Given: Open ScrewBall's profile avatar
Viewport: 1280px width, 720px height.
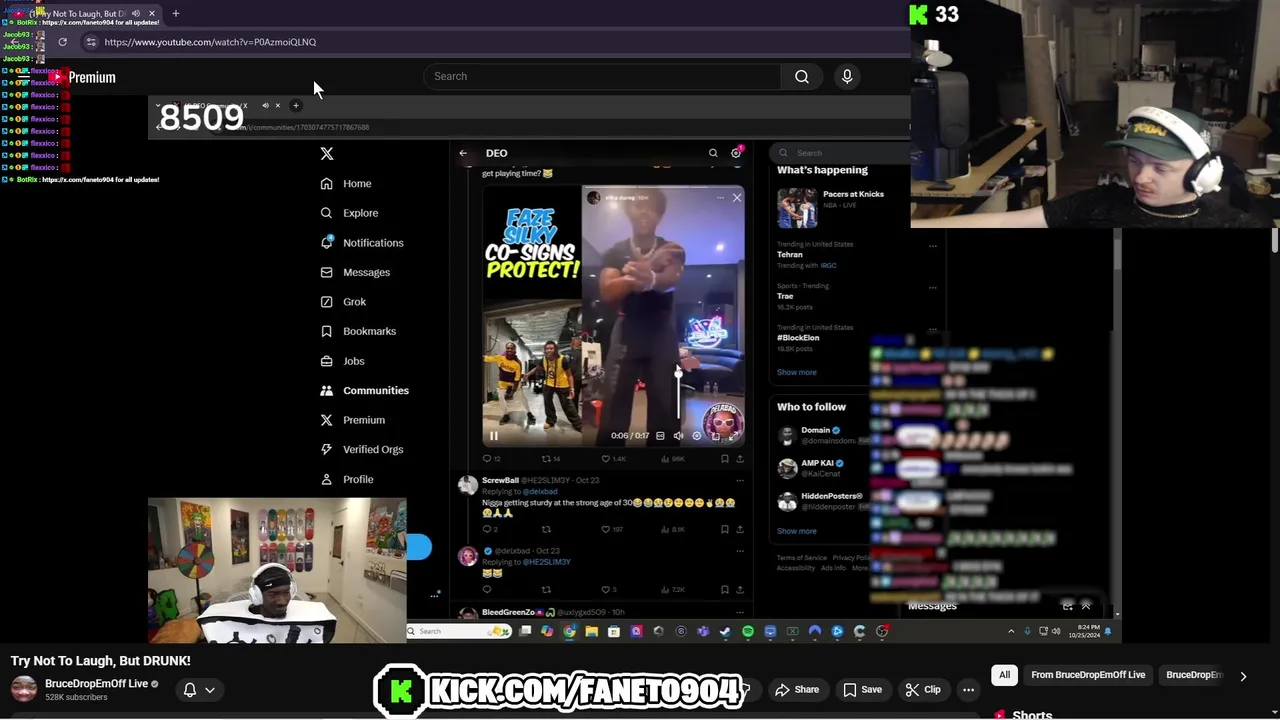Looking at the screenshot, I should [x=467, y=487].
